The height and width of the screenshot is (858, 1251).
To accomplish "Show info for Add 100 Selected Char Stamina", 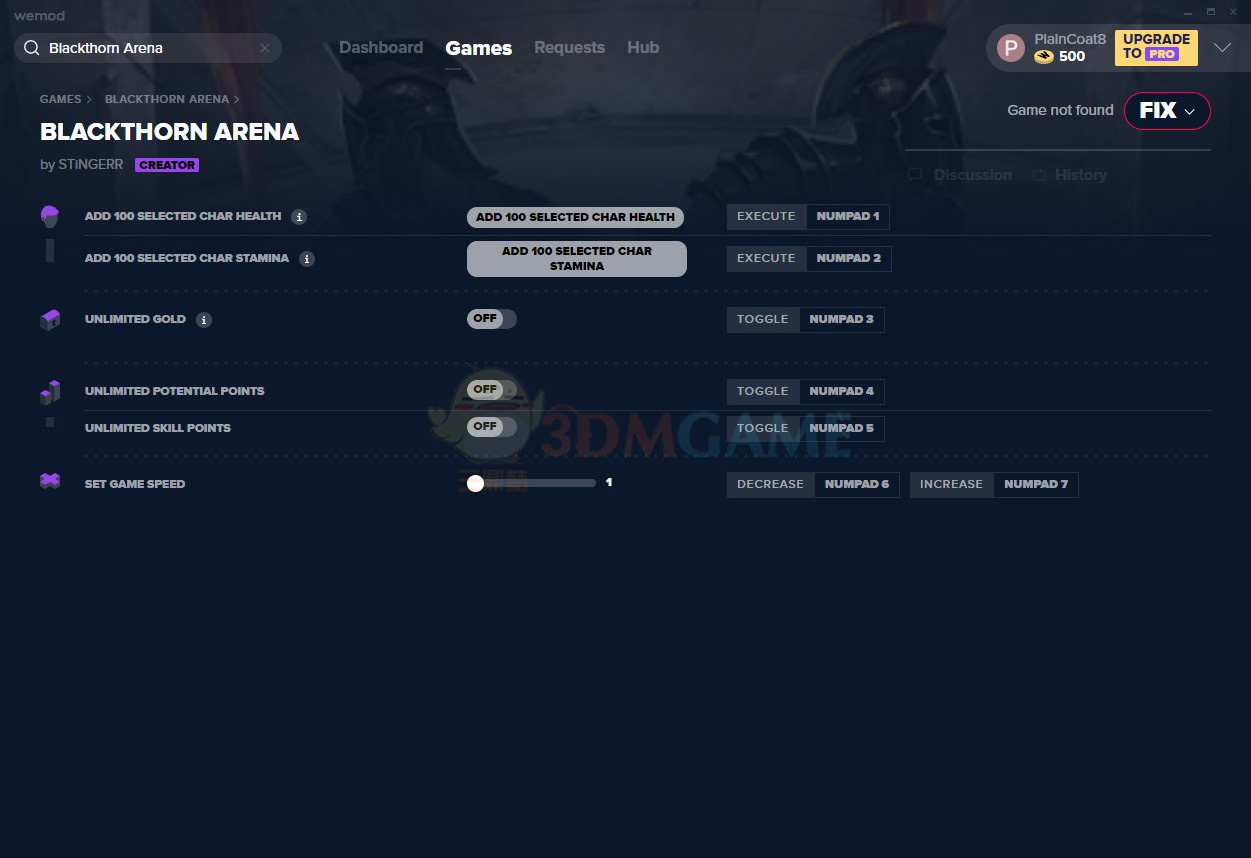I will 307,259.
